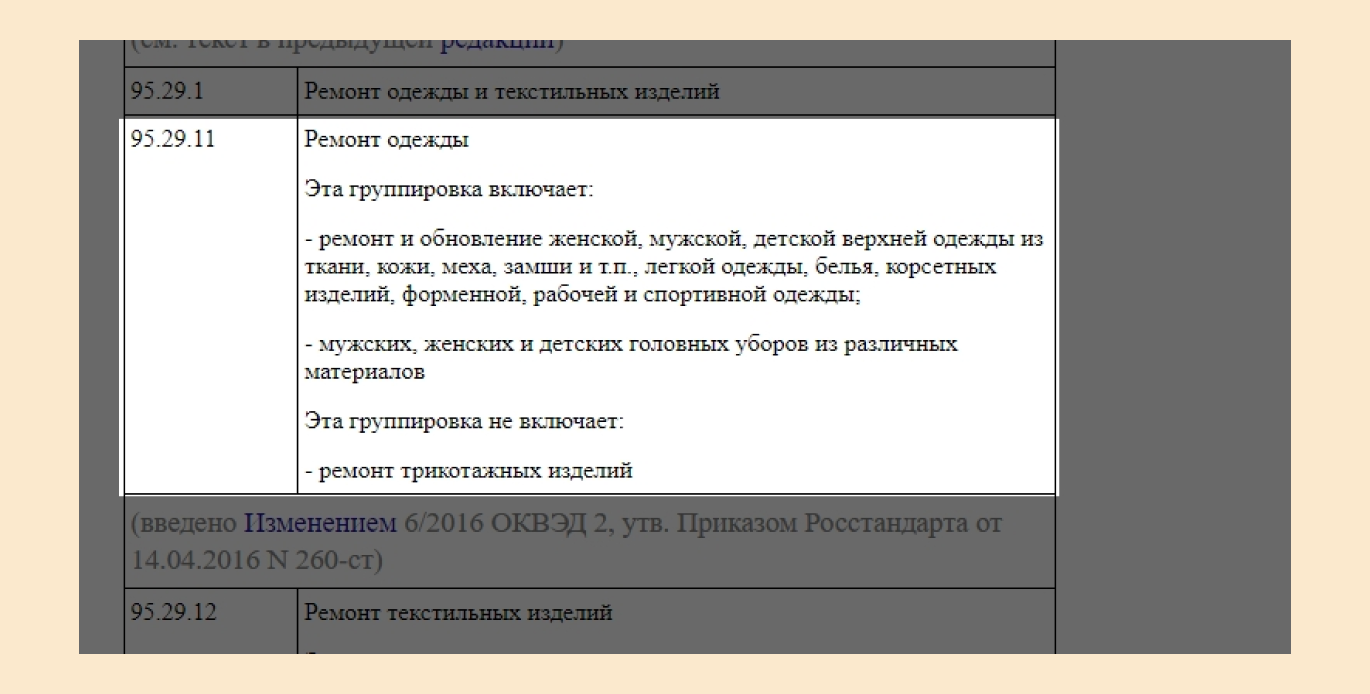Click line starting "ремонт и обновление женской"
This screenshot has width=1370, height=694.
(x=673, y=240)
